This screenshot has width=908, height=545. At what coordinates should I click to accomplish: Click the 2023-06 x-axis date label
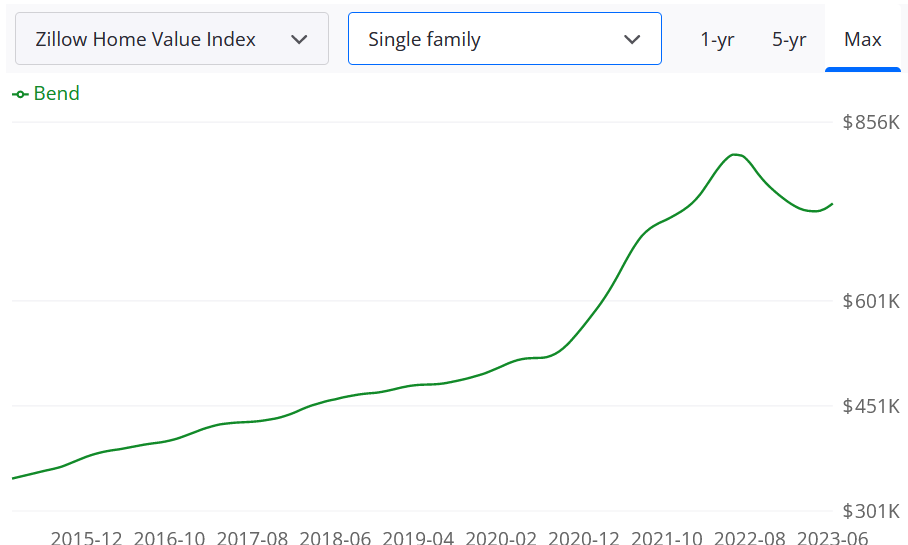(833, 538)
